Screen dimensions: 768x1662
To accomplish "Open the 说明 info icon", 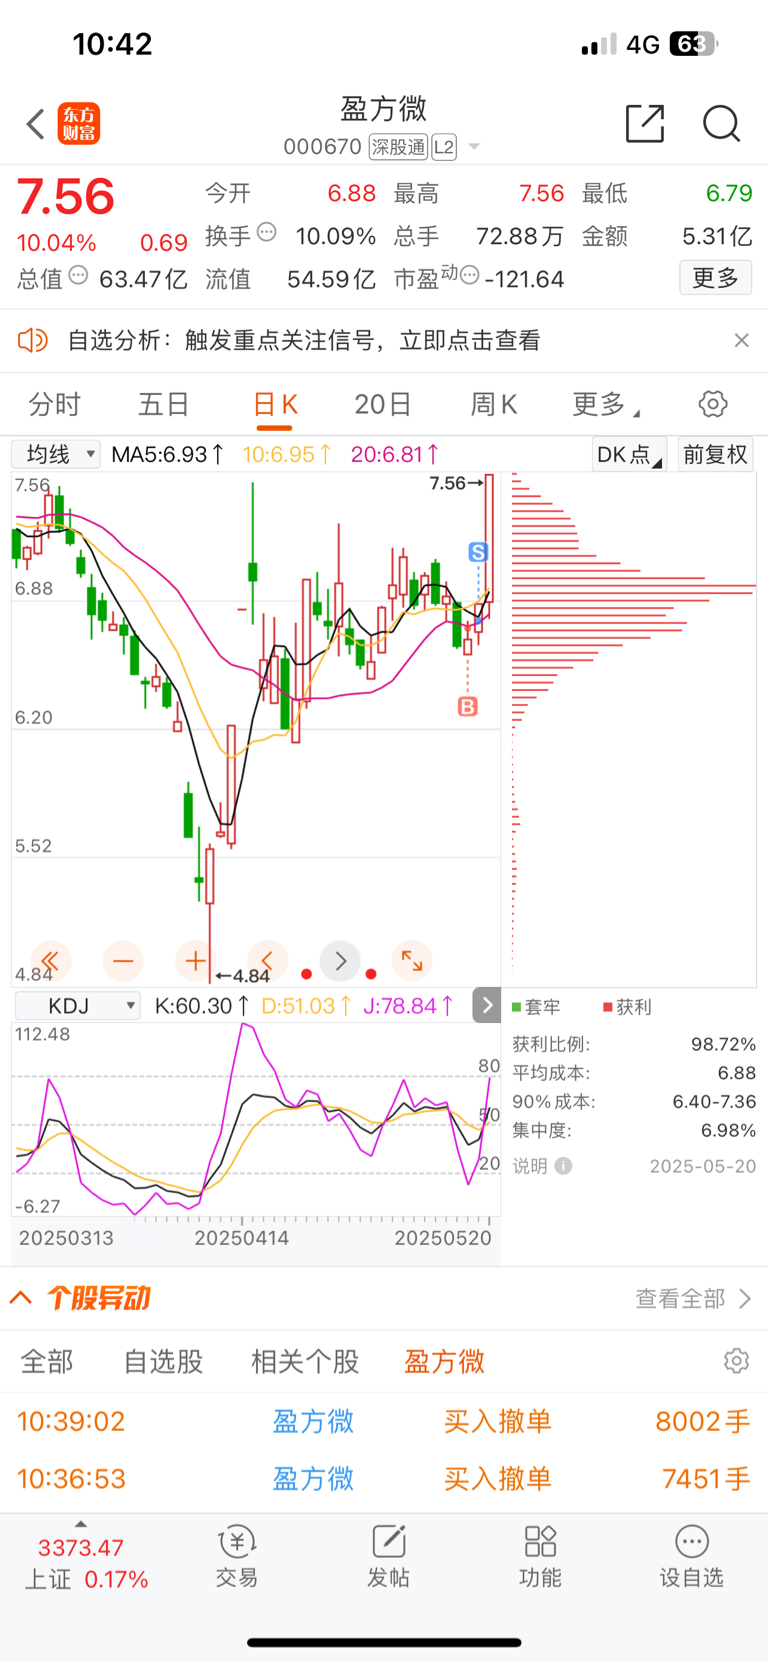I will (x=563, y=1166).
